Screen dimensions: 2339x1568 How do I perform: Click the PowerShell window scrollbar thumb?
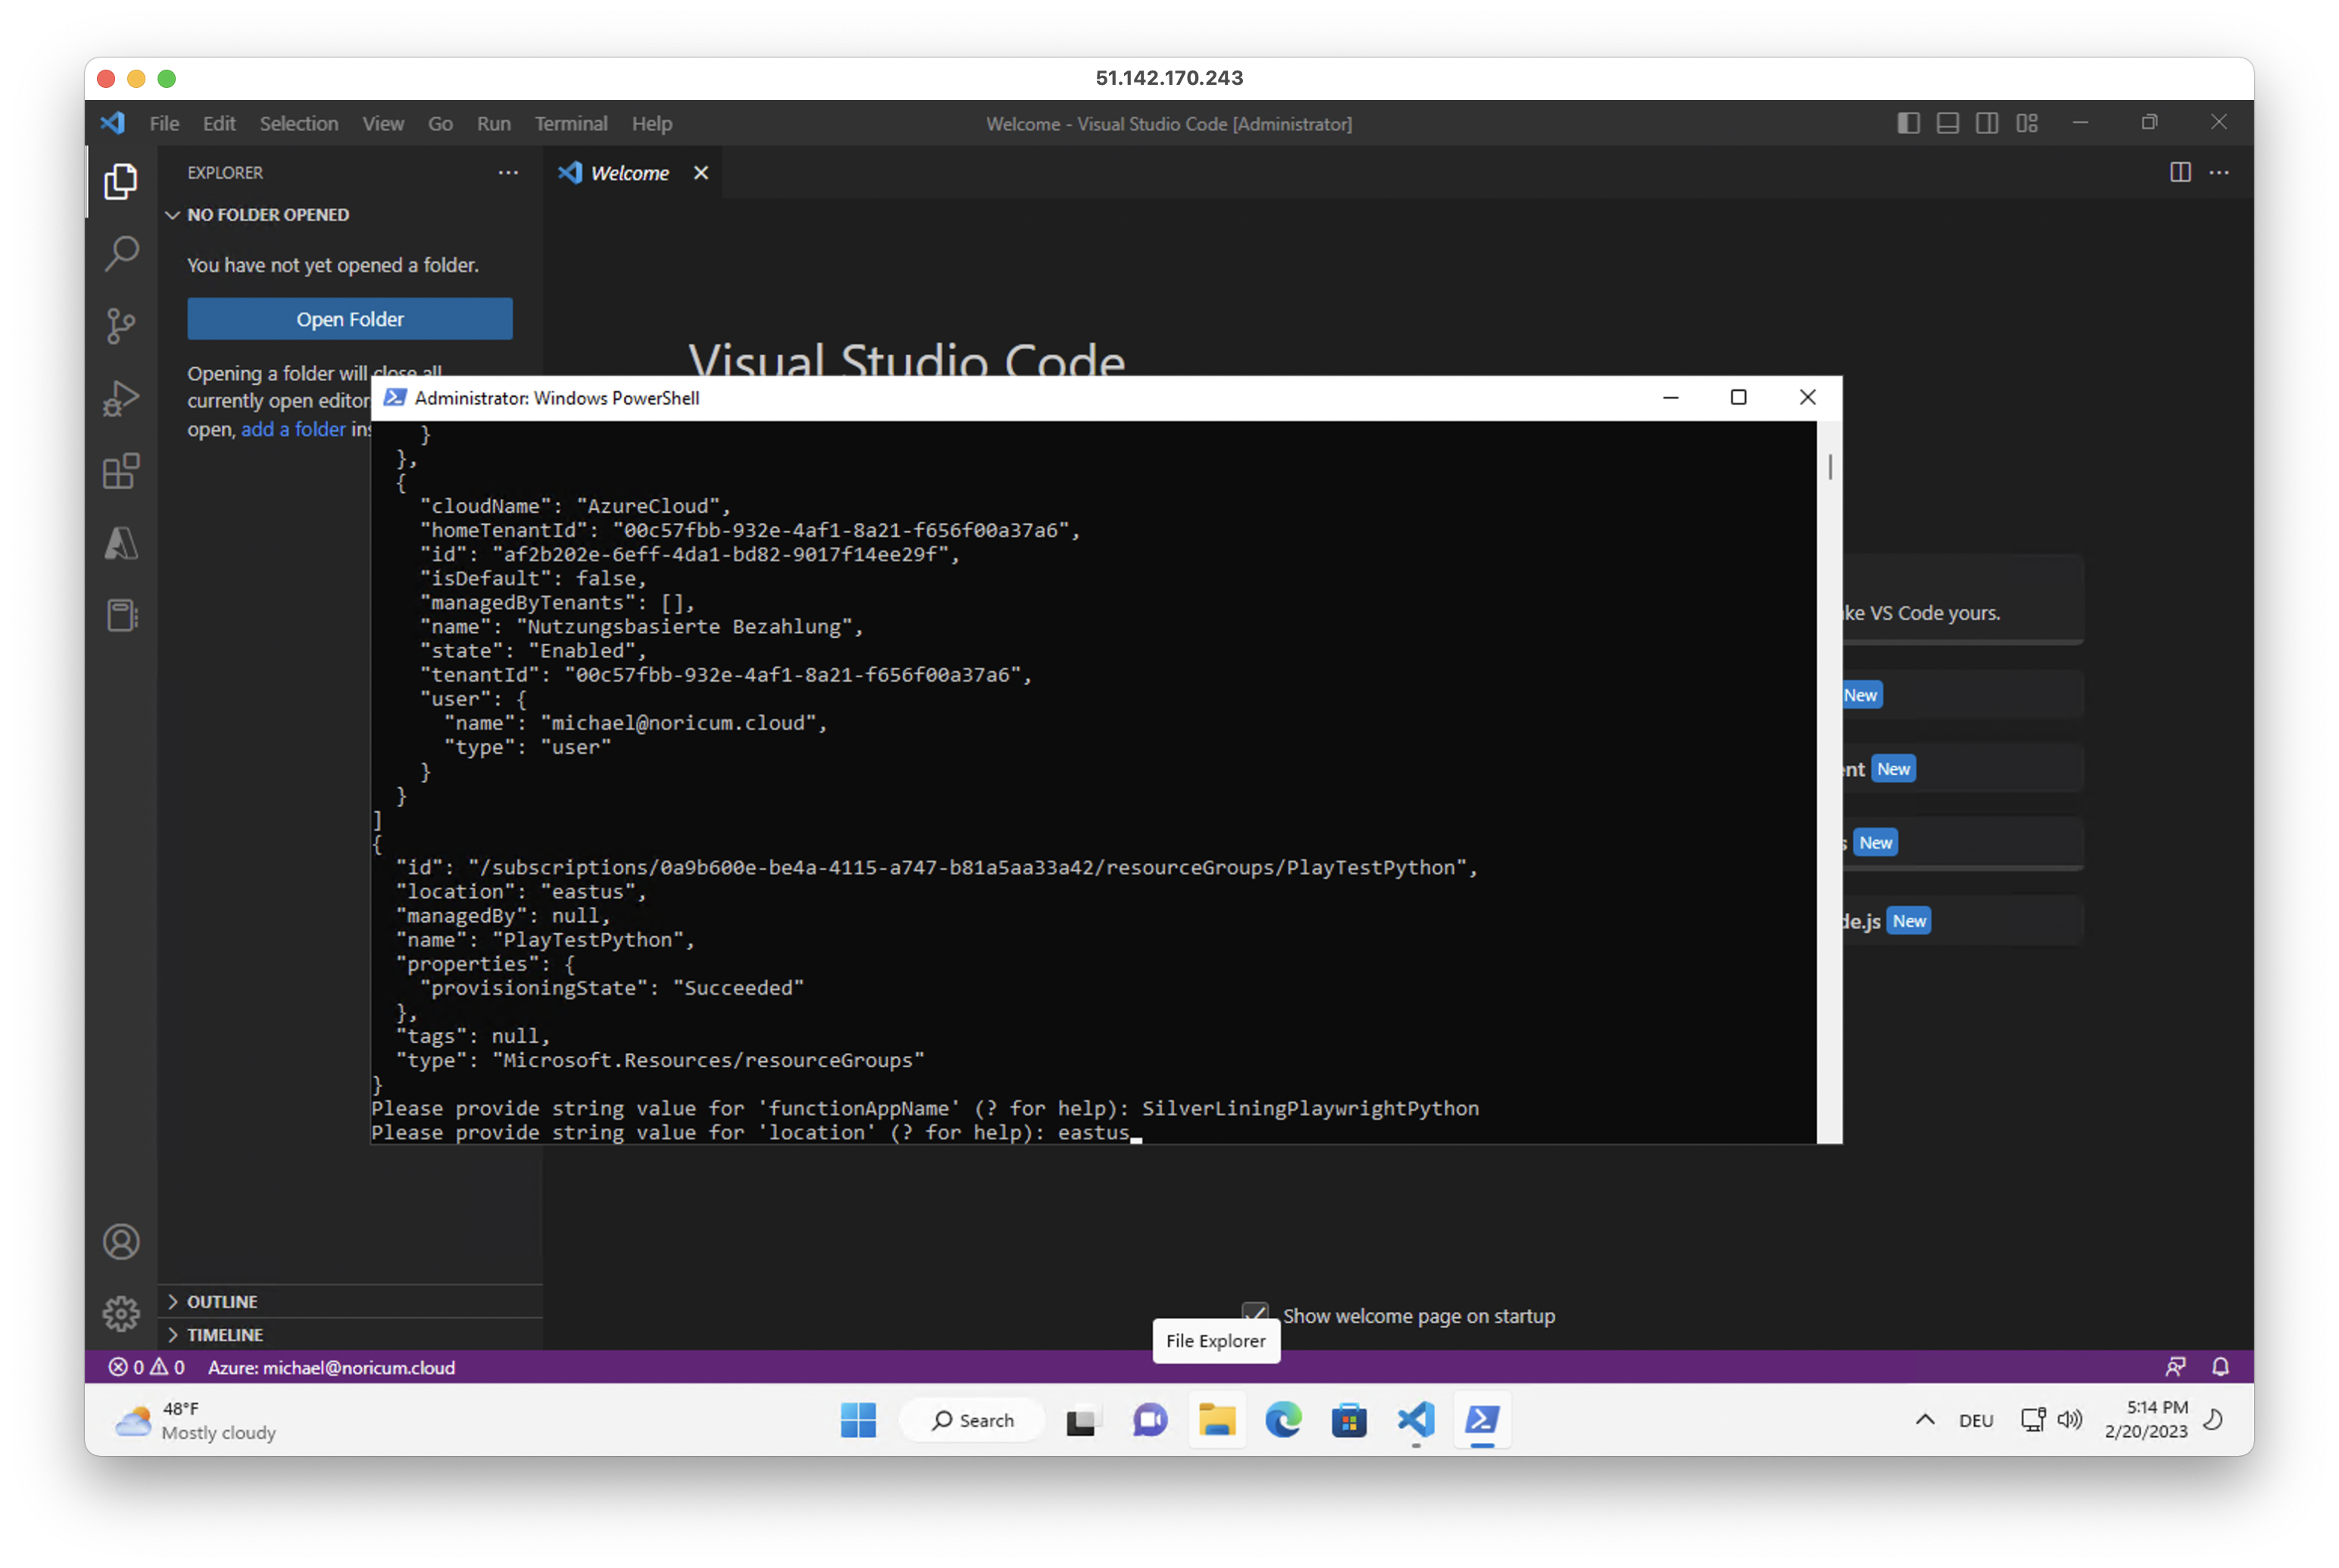[1829, 467]
